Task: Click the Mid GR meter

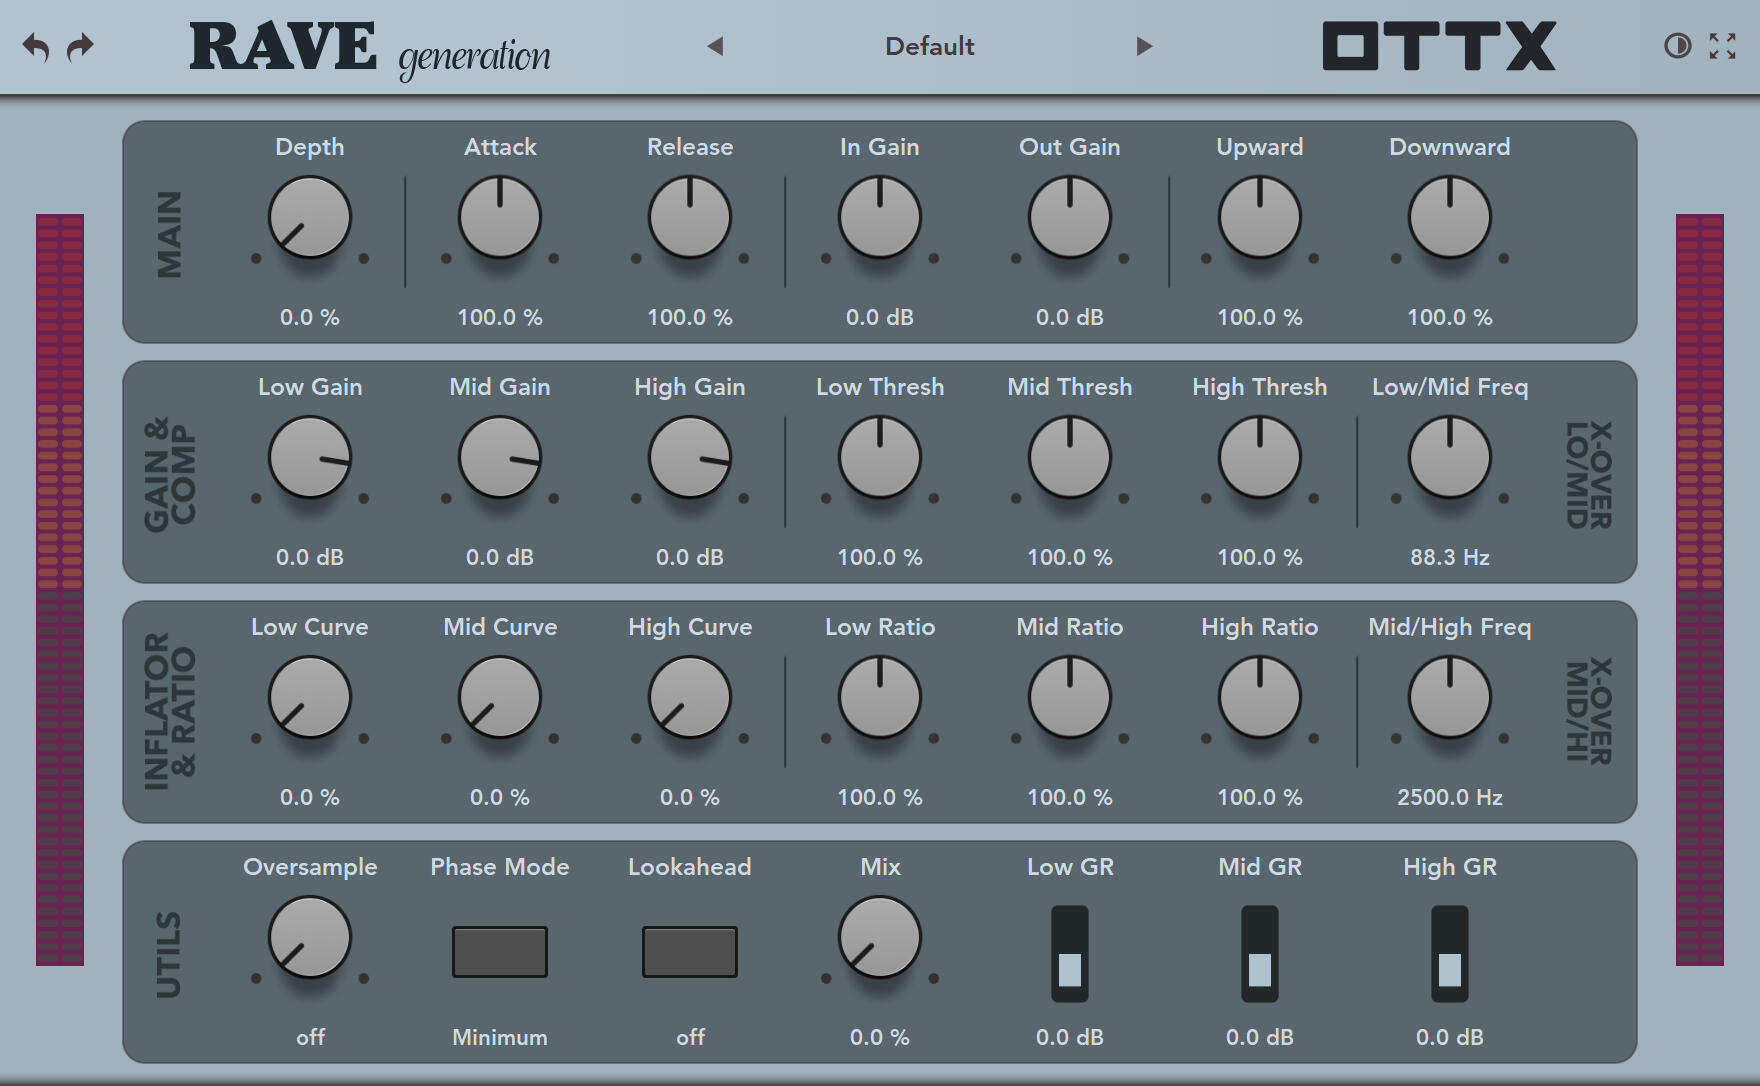Action: point(1259,954)
